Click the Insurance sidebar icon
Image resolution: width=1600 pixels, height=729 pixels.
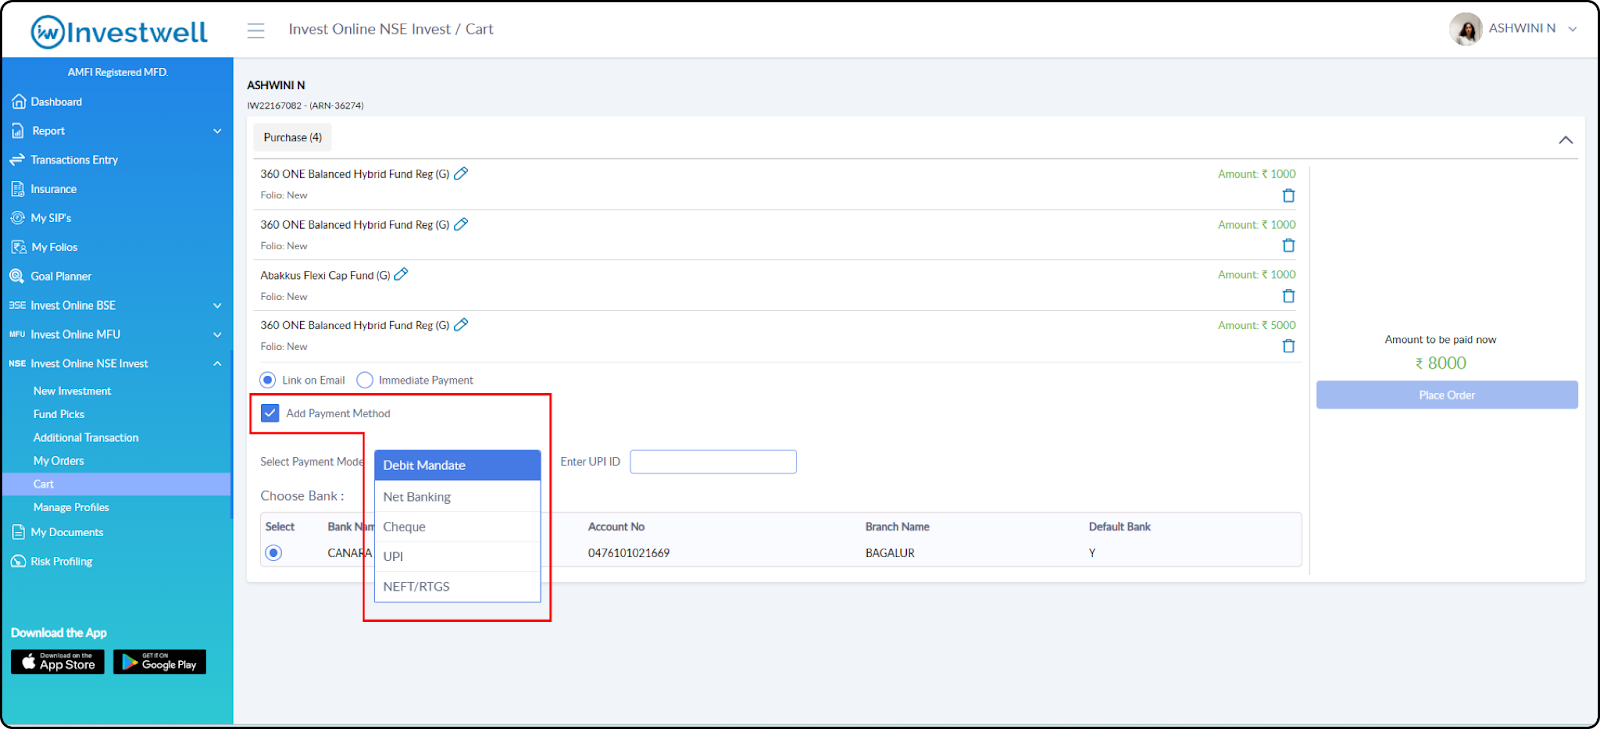(18, 189)
